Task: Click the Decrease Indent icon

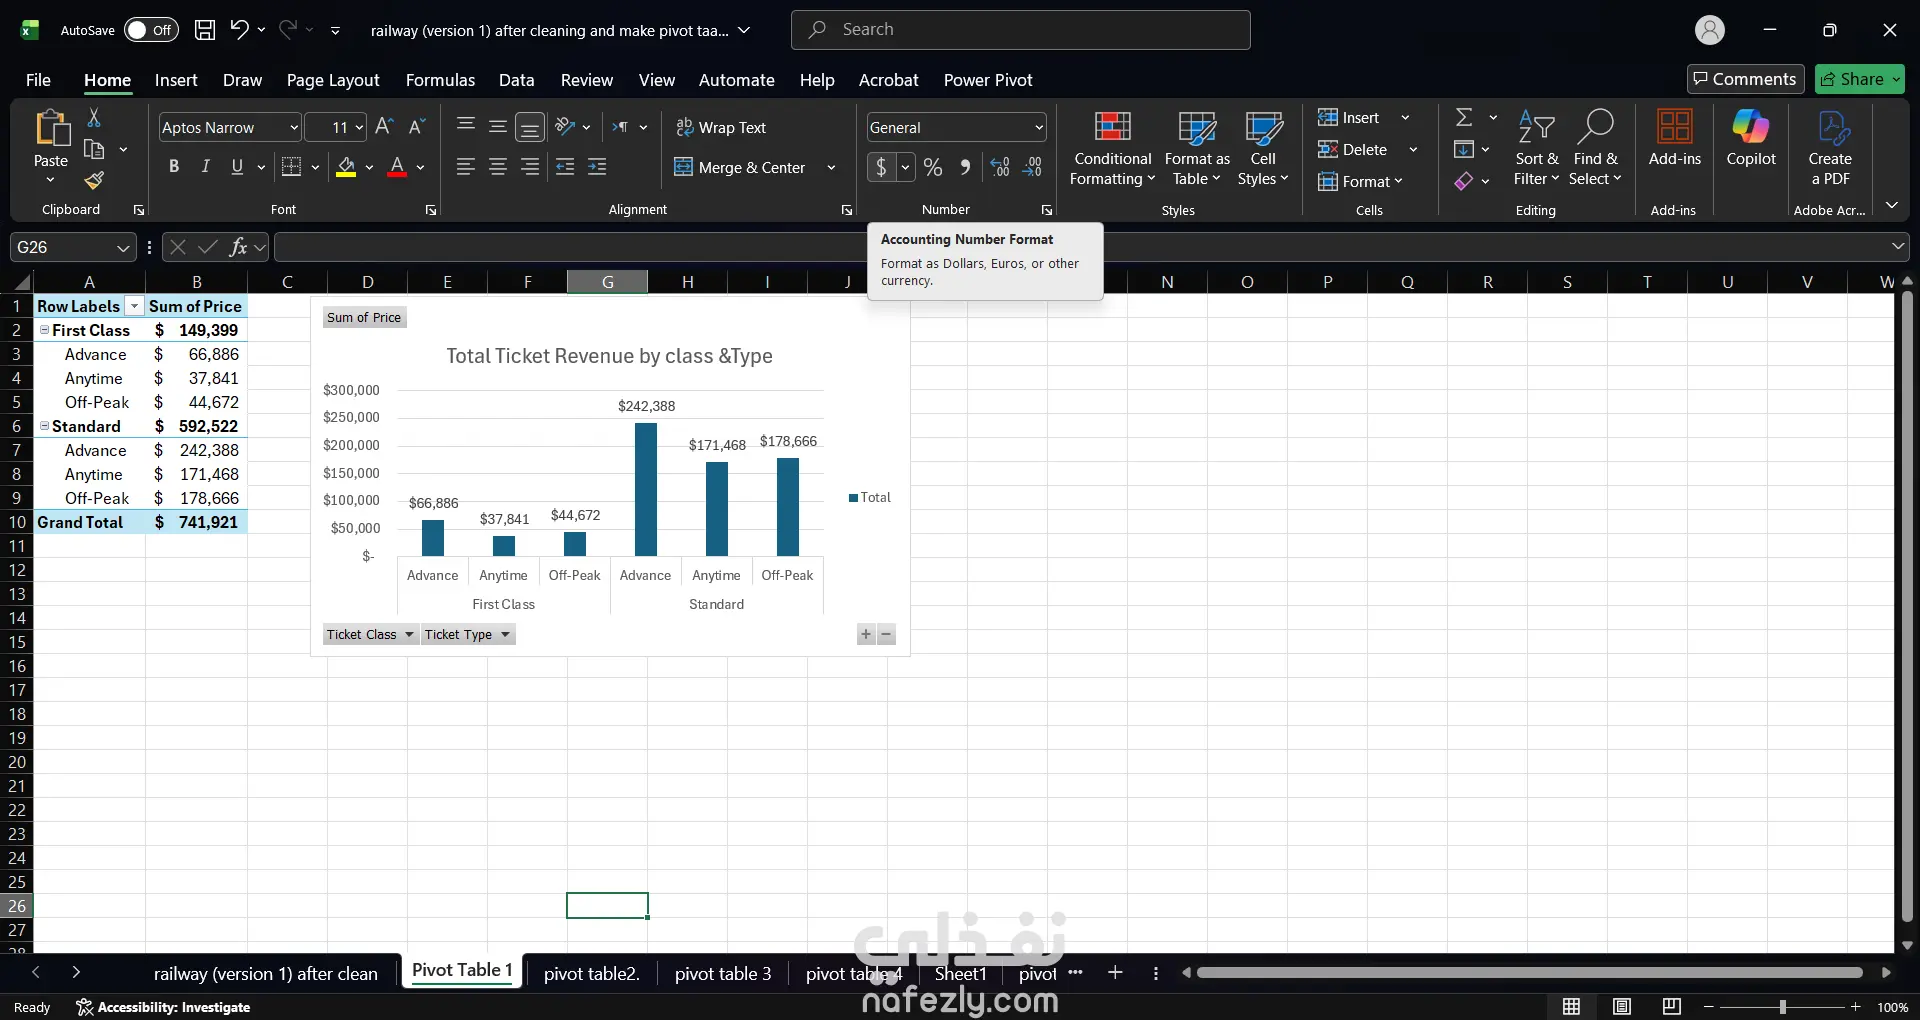Action: point(565,167)
